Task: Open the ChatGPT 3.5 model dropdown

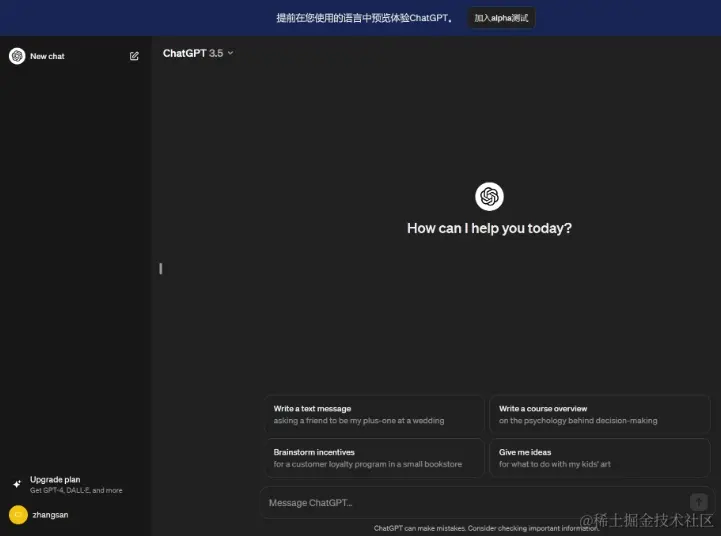Action: (x=198, y=53)
